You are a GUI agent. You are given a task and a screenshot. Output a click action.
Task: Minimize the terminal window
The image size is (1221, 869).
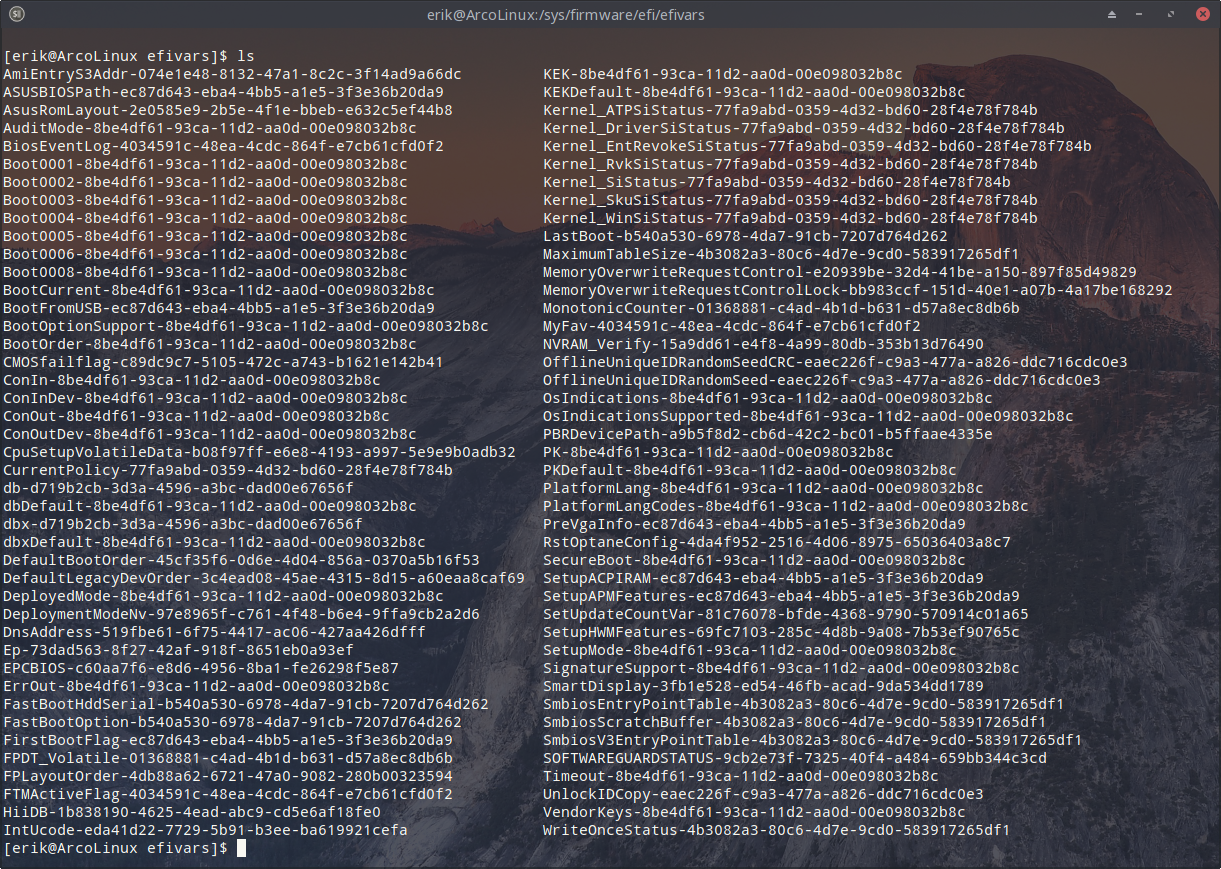tap(1141, 15)
